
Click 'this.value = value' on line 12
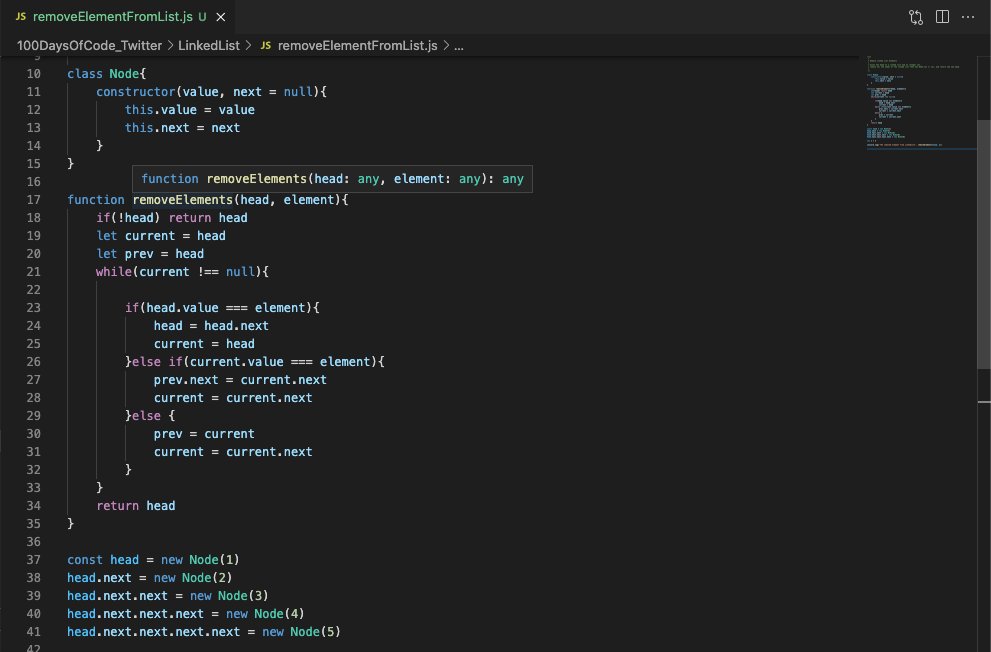[190, 110]
